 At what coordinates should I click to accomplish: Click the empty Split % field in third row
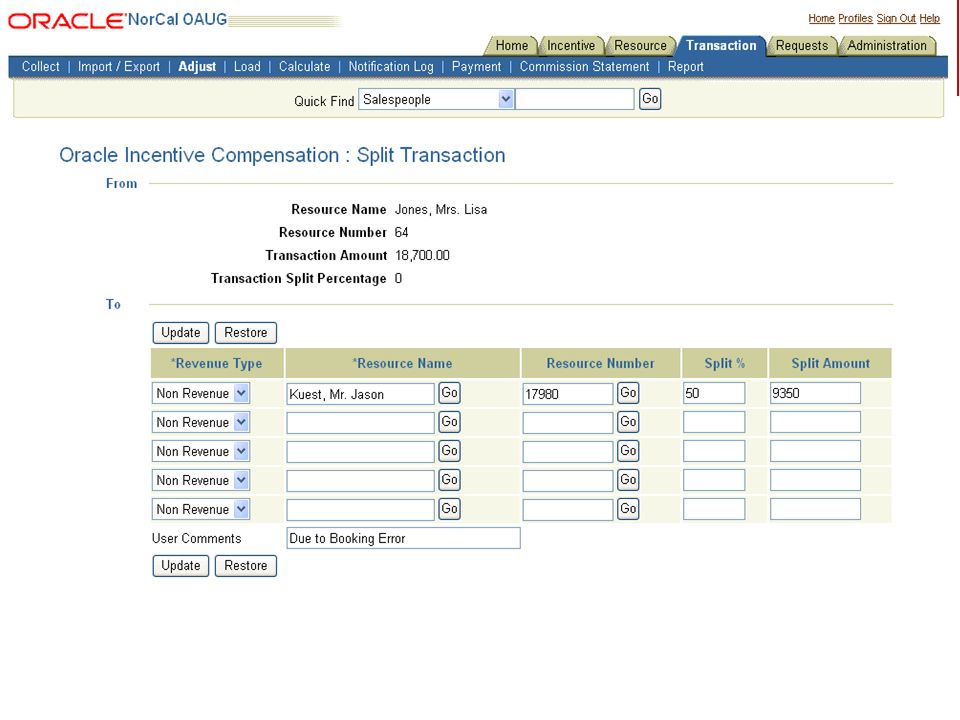click(x=714, y=451)
